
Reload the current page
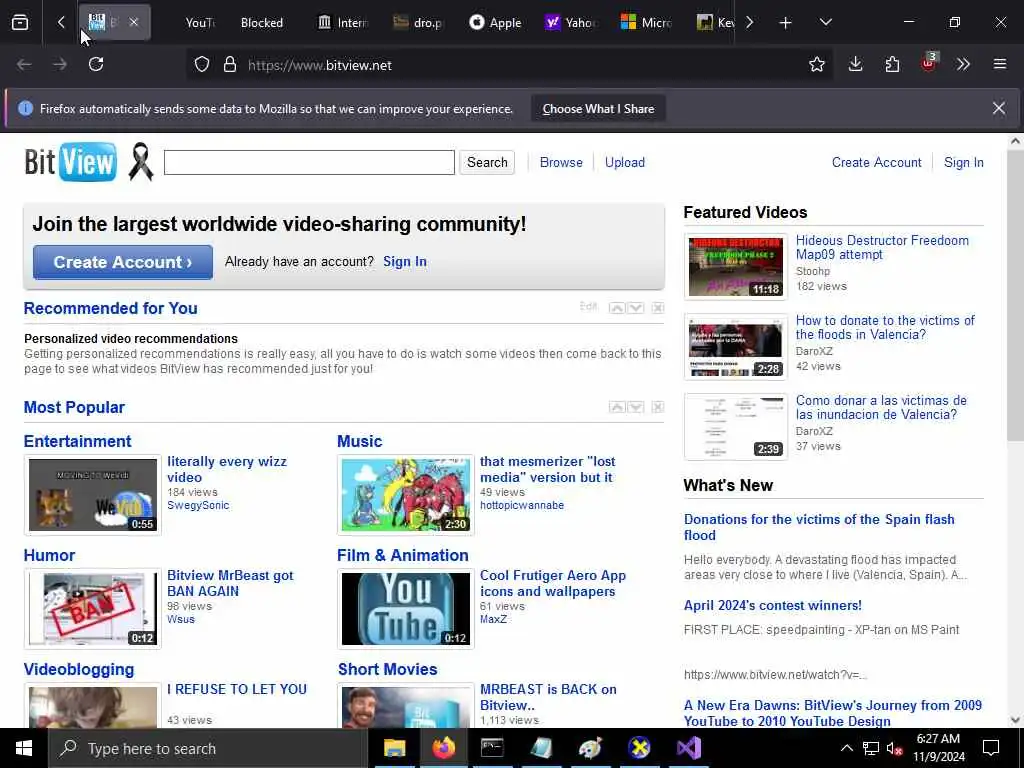96,65
